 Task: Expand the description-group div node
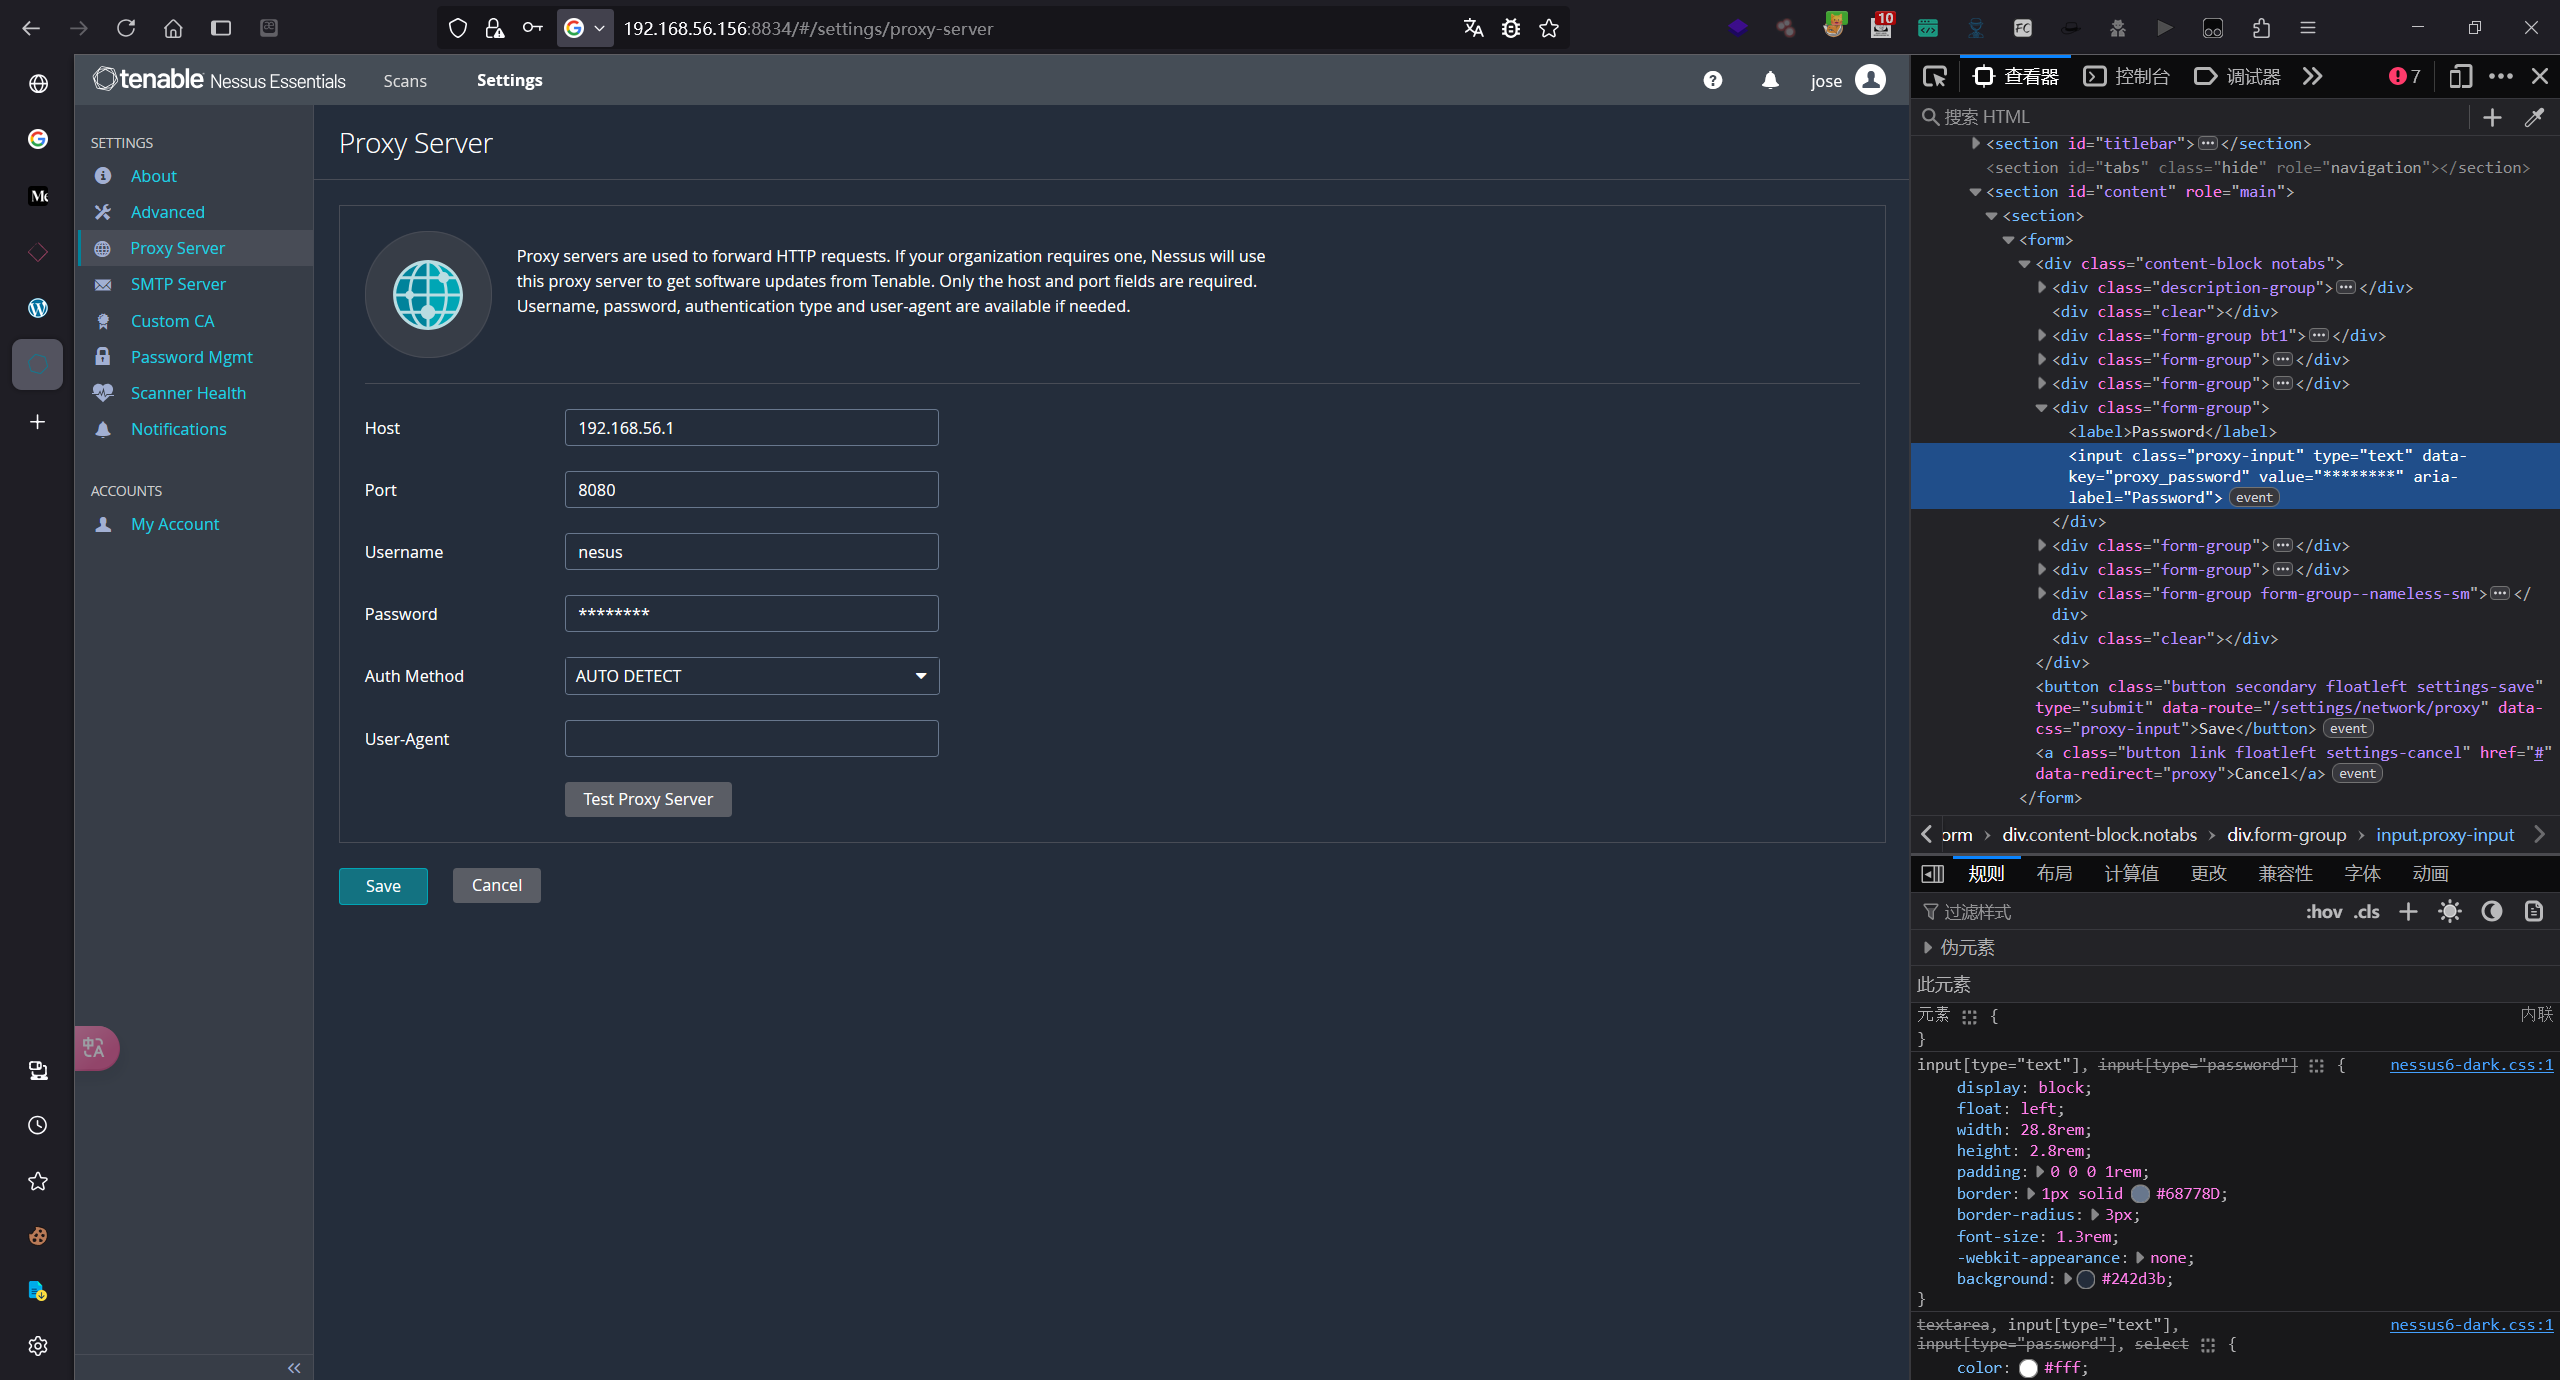click(x=2042, y=288)
